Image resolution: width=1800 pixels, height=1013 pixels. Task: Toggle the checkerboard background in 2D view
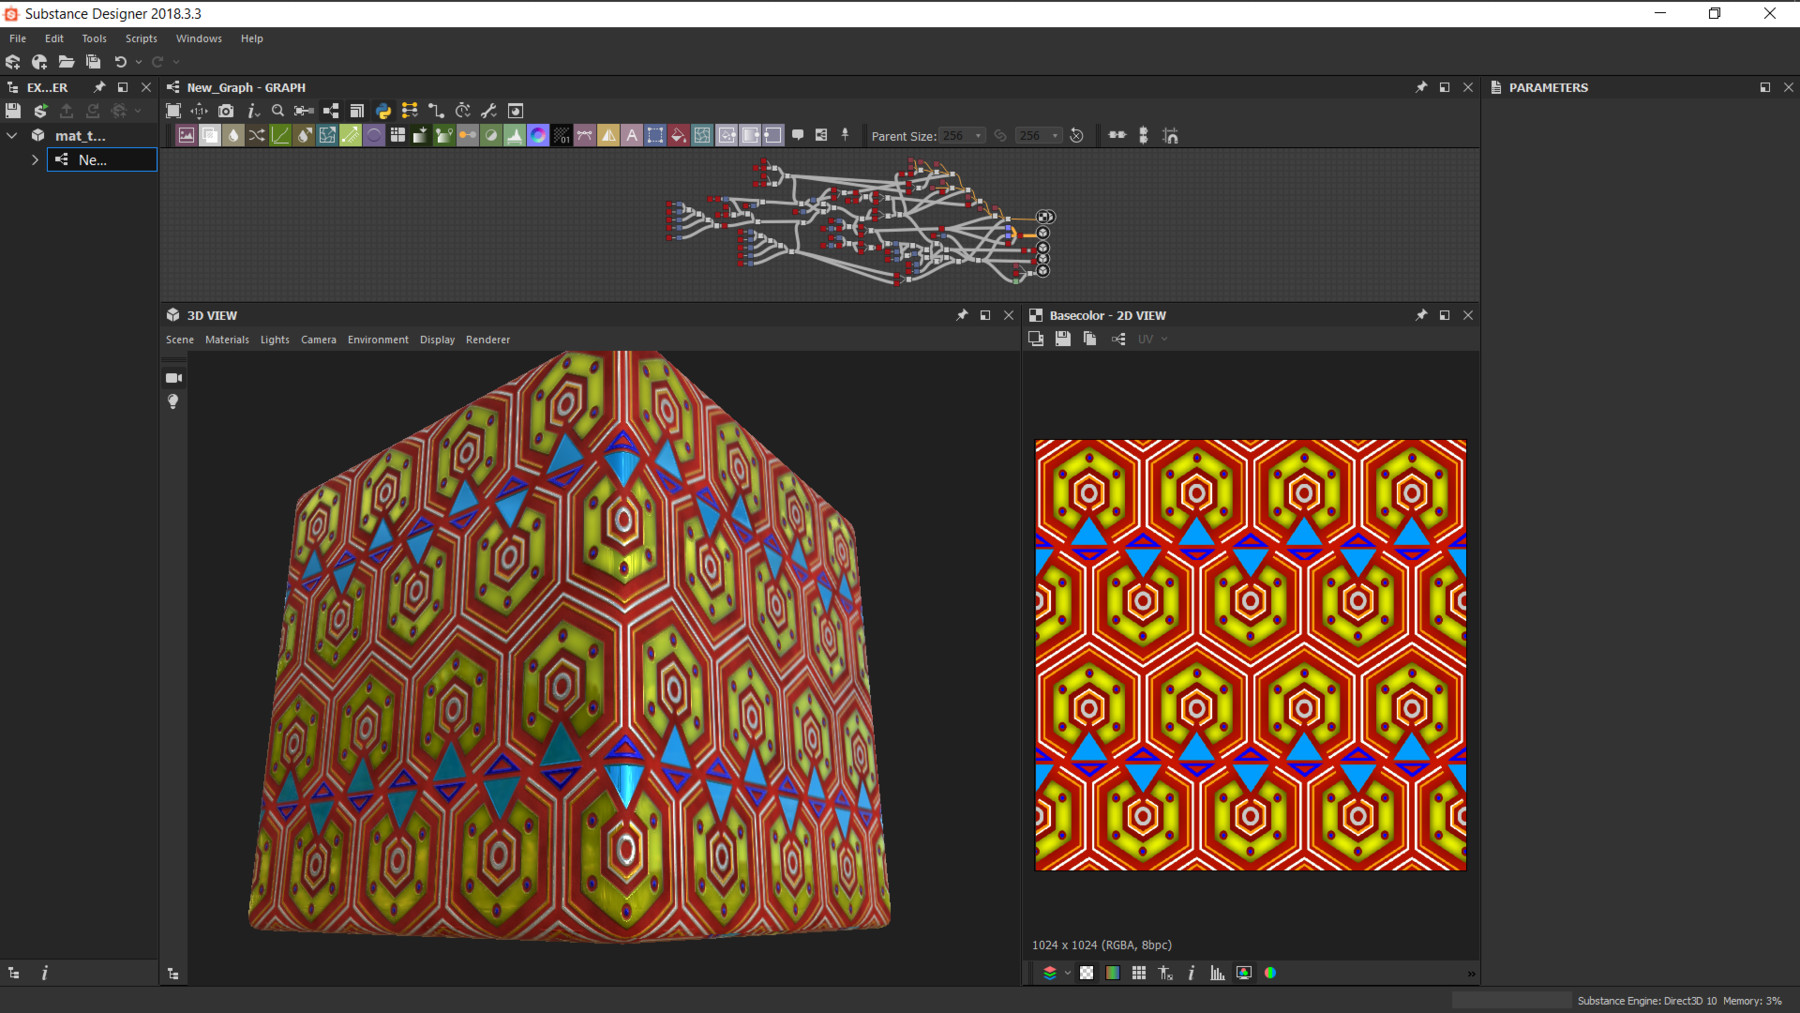click(x=1088, y=972)
